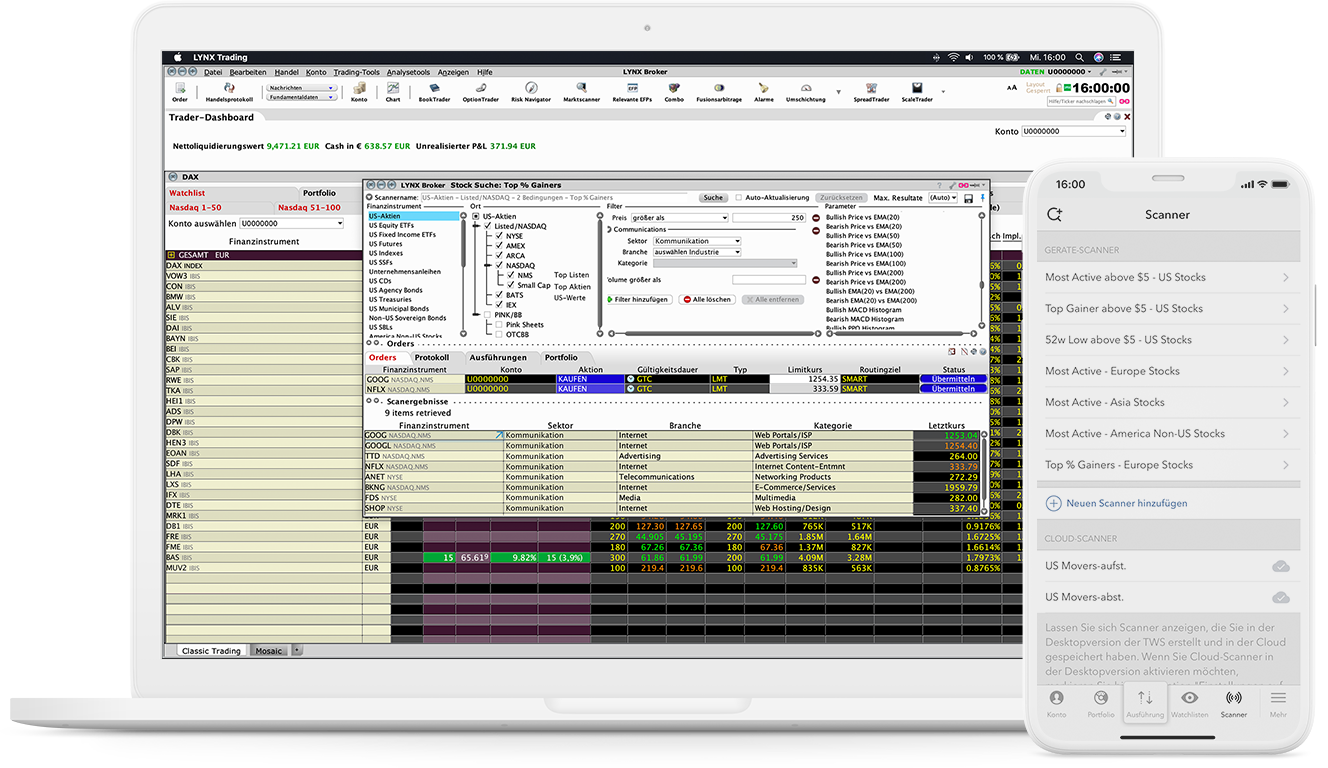Switch to the Ausführungen tab
Screen dimensions: 1328x768
(498, 357)
